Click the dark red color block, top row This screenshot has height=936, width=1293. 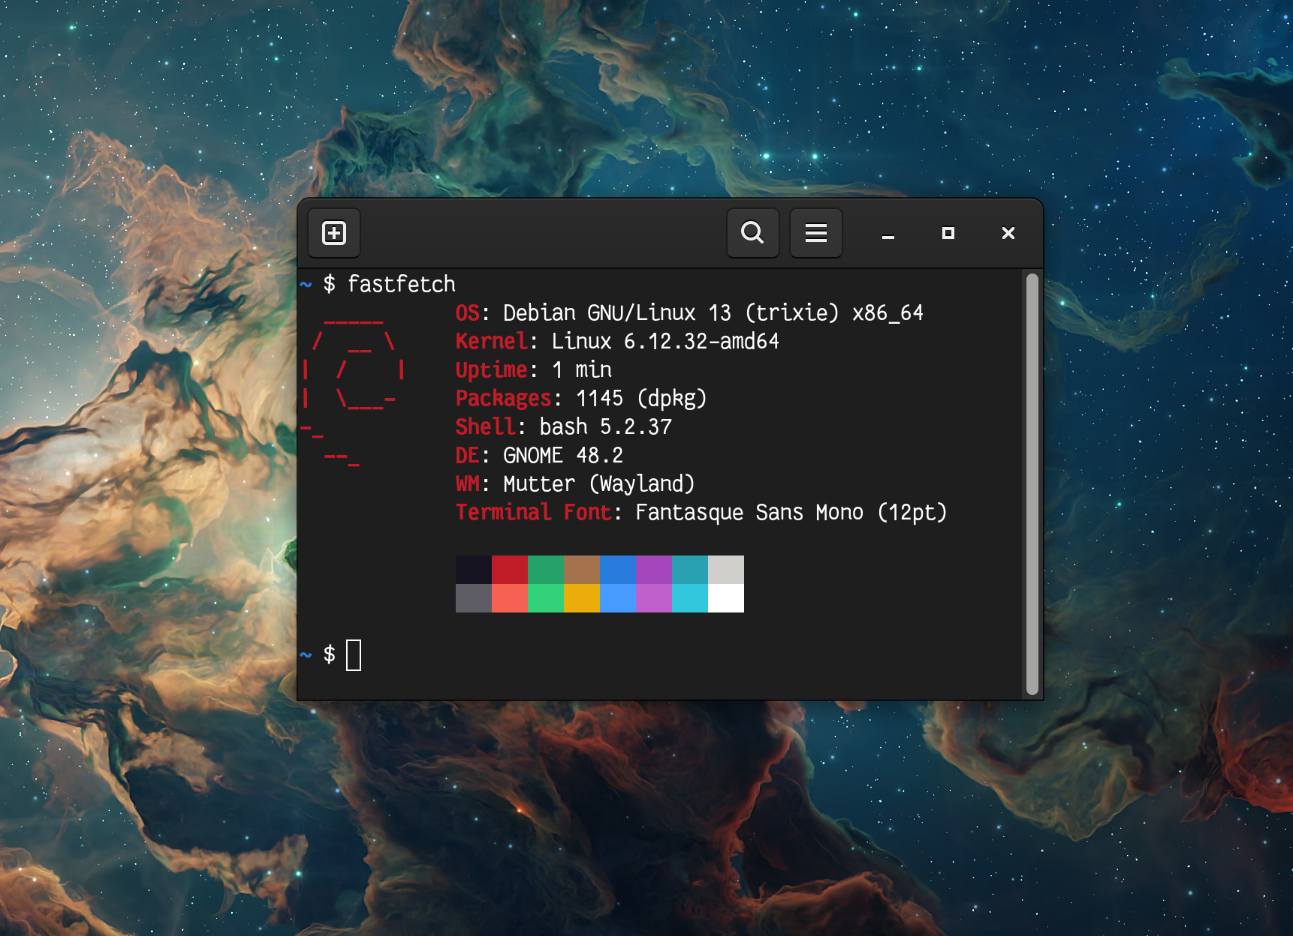510,570
